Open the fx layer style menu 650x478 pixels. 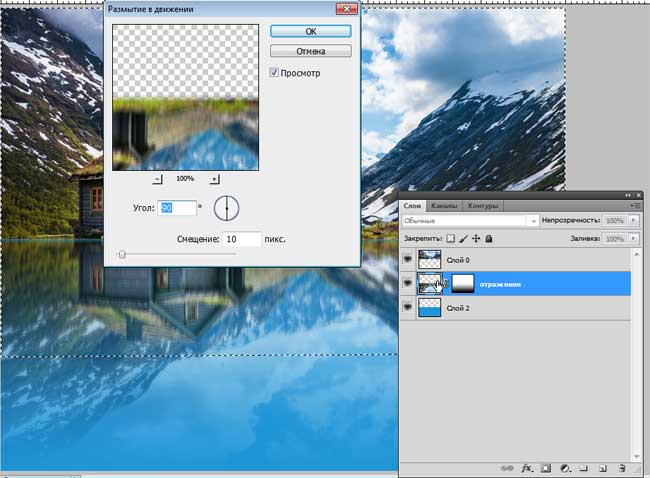tap(527, 468)
